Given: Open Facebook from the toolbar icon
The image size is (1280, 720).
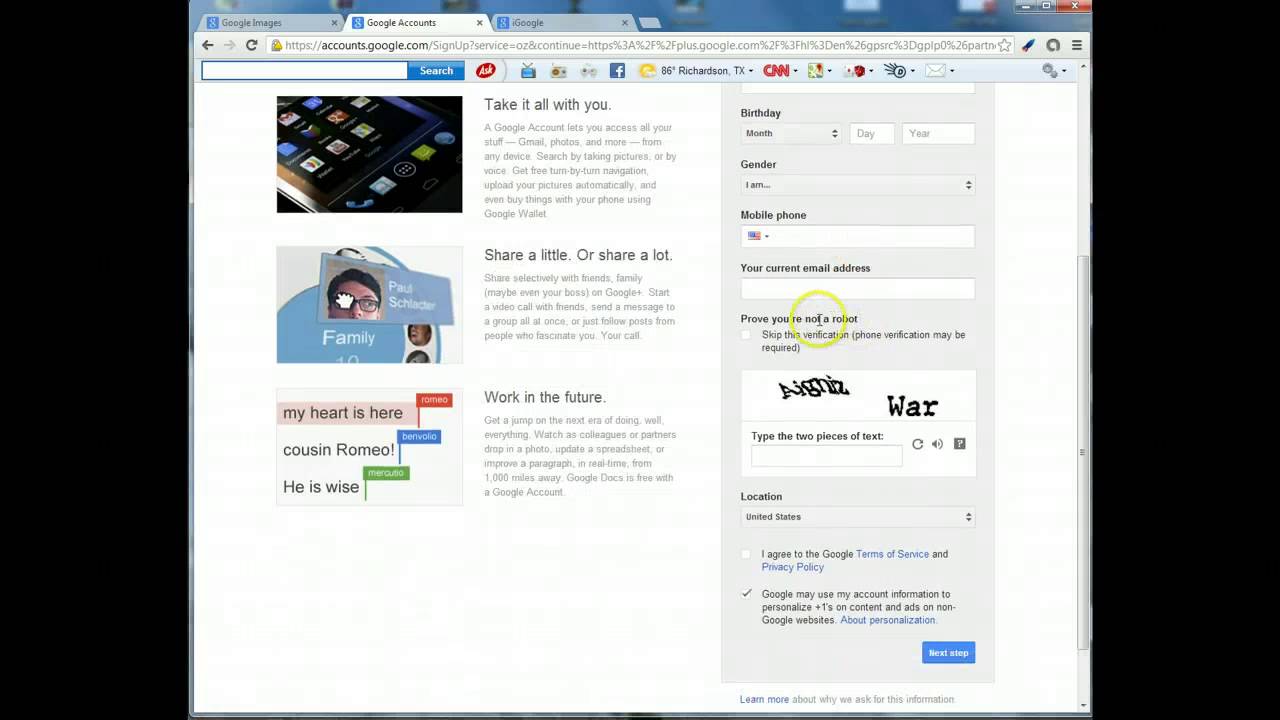Looking at the screenshot, I should coord(617,70).
